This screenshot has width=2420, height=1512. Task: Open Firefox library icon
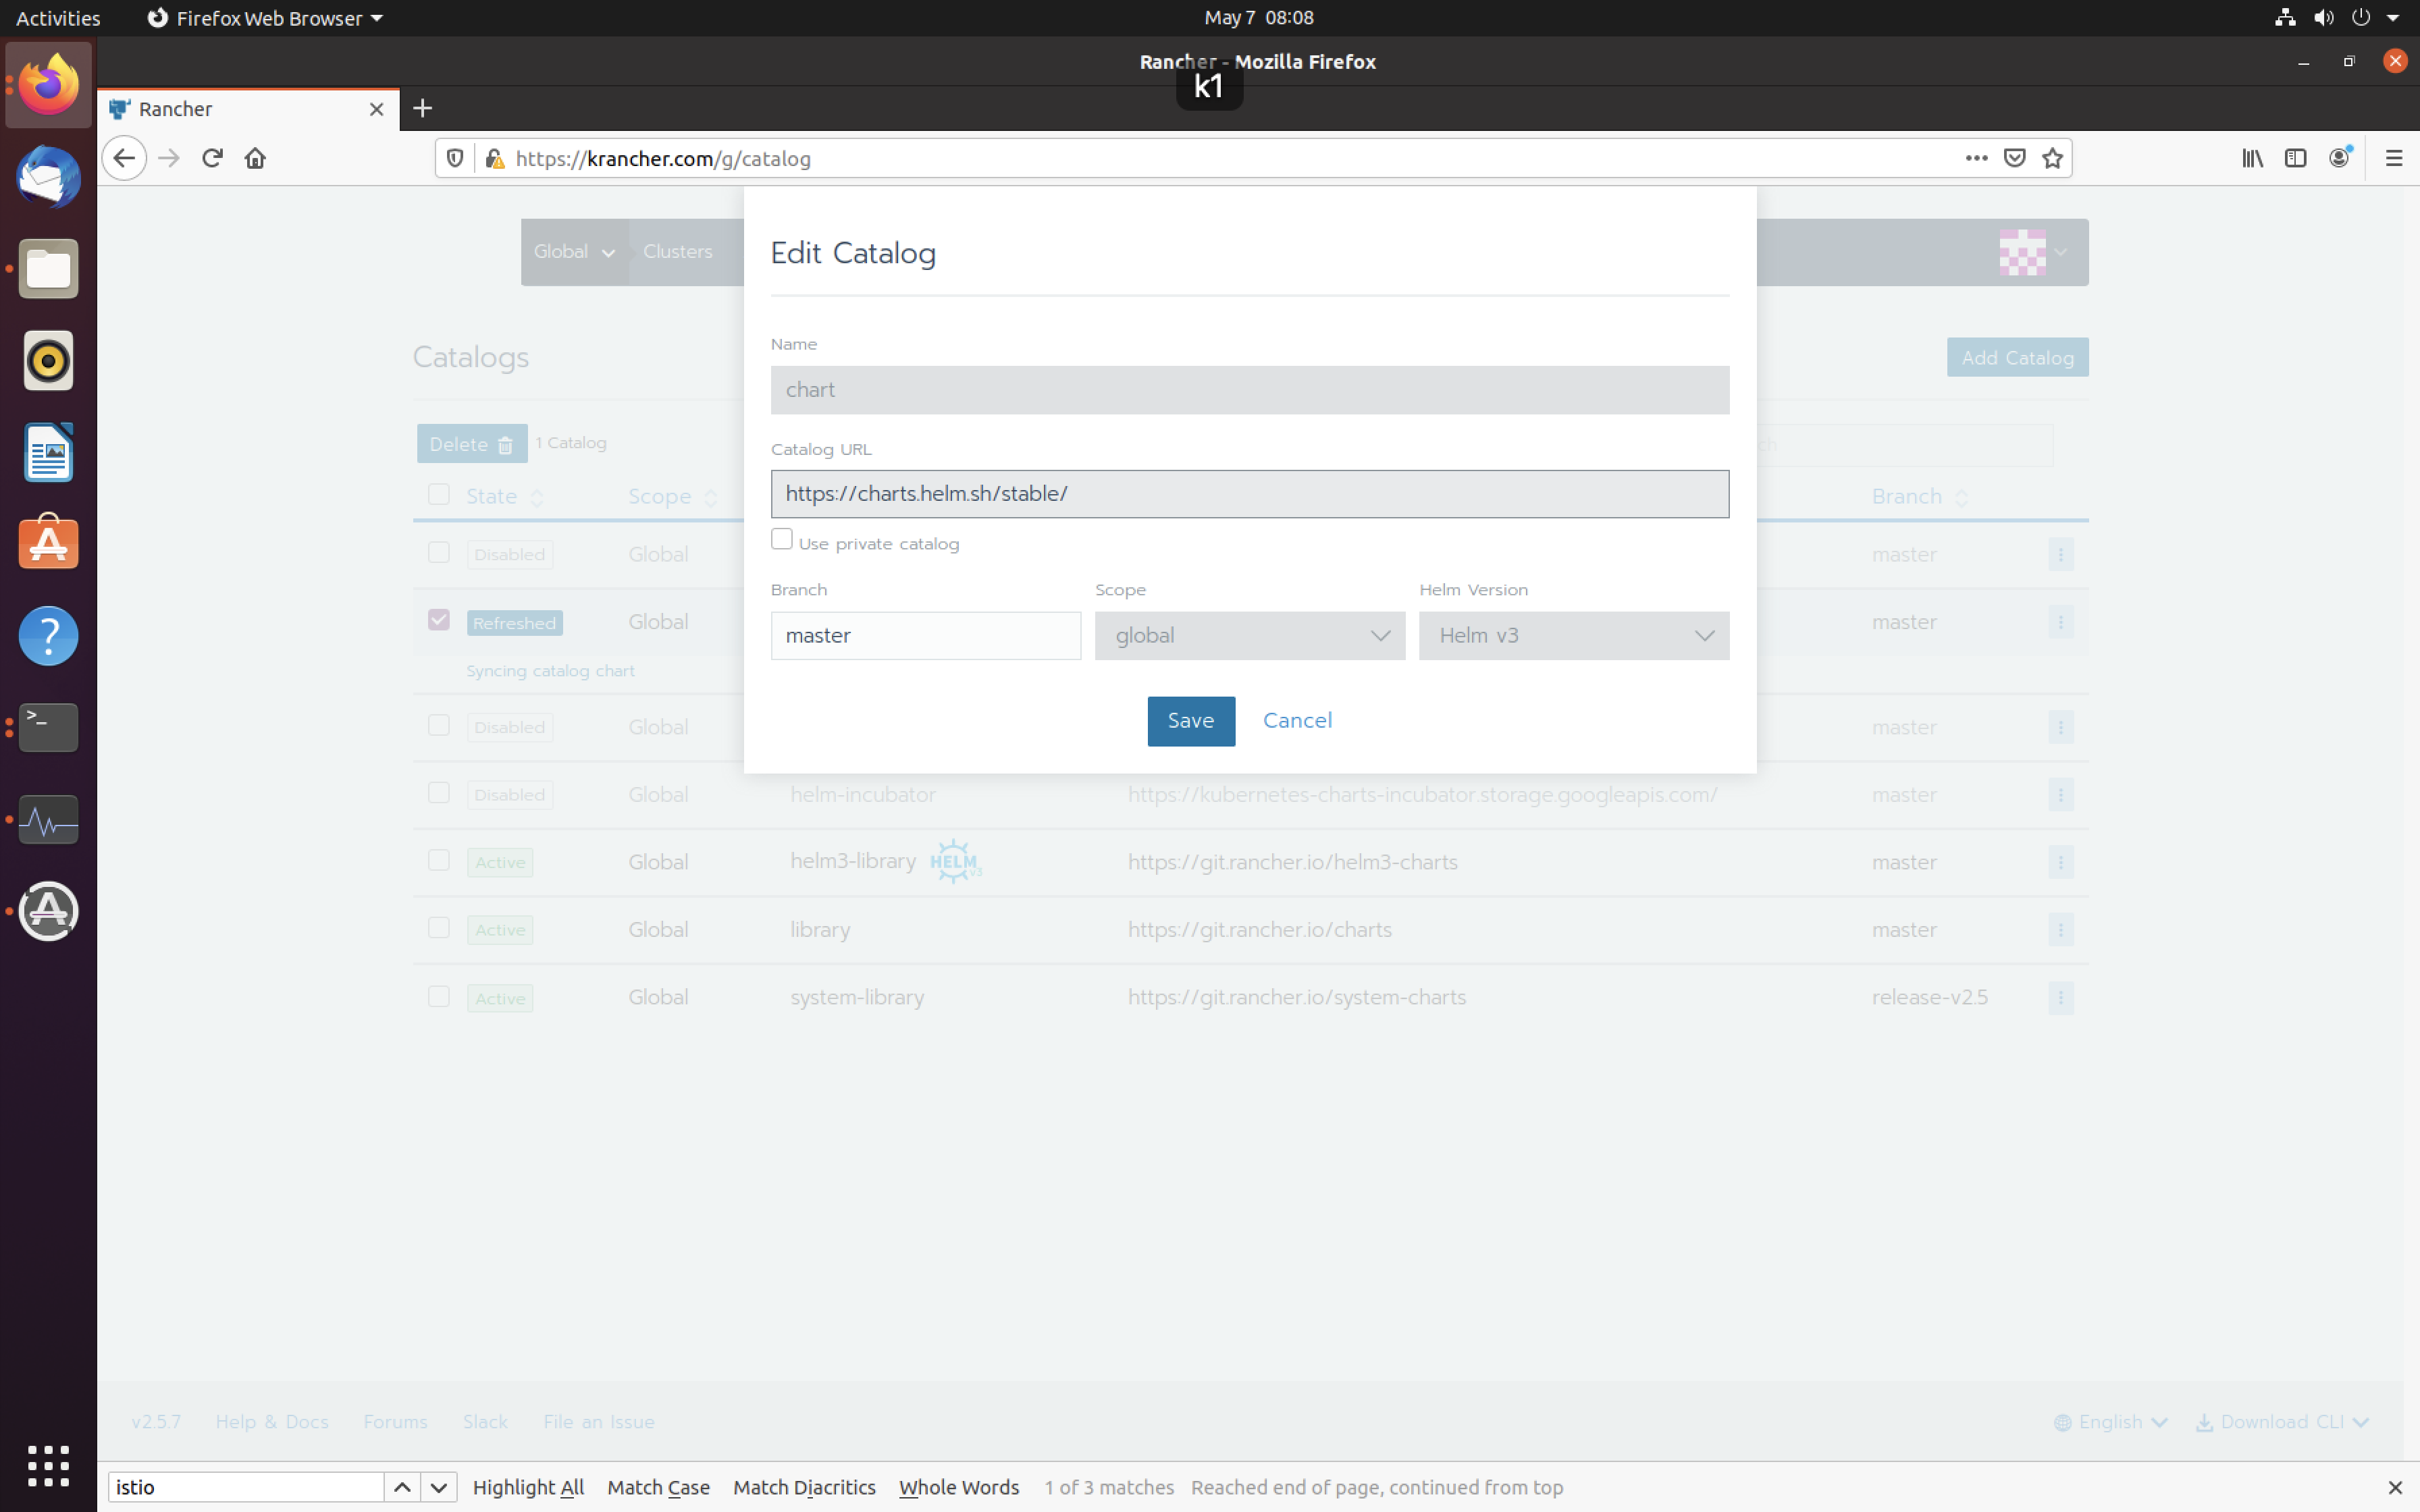(x=2252, y=158)
